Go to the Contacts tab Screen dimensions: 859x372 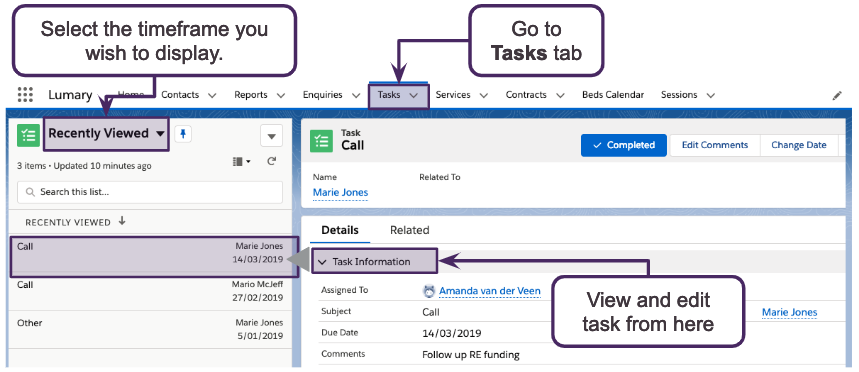coord(180,95)
